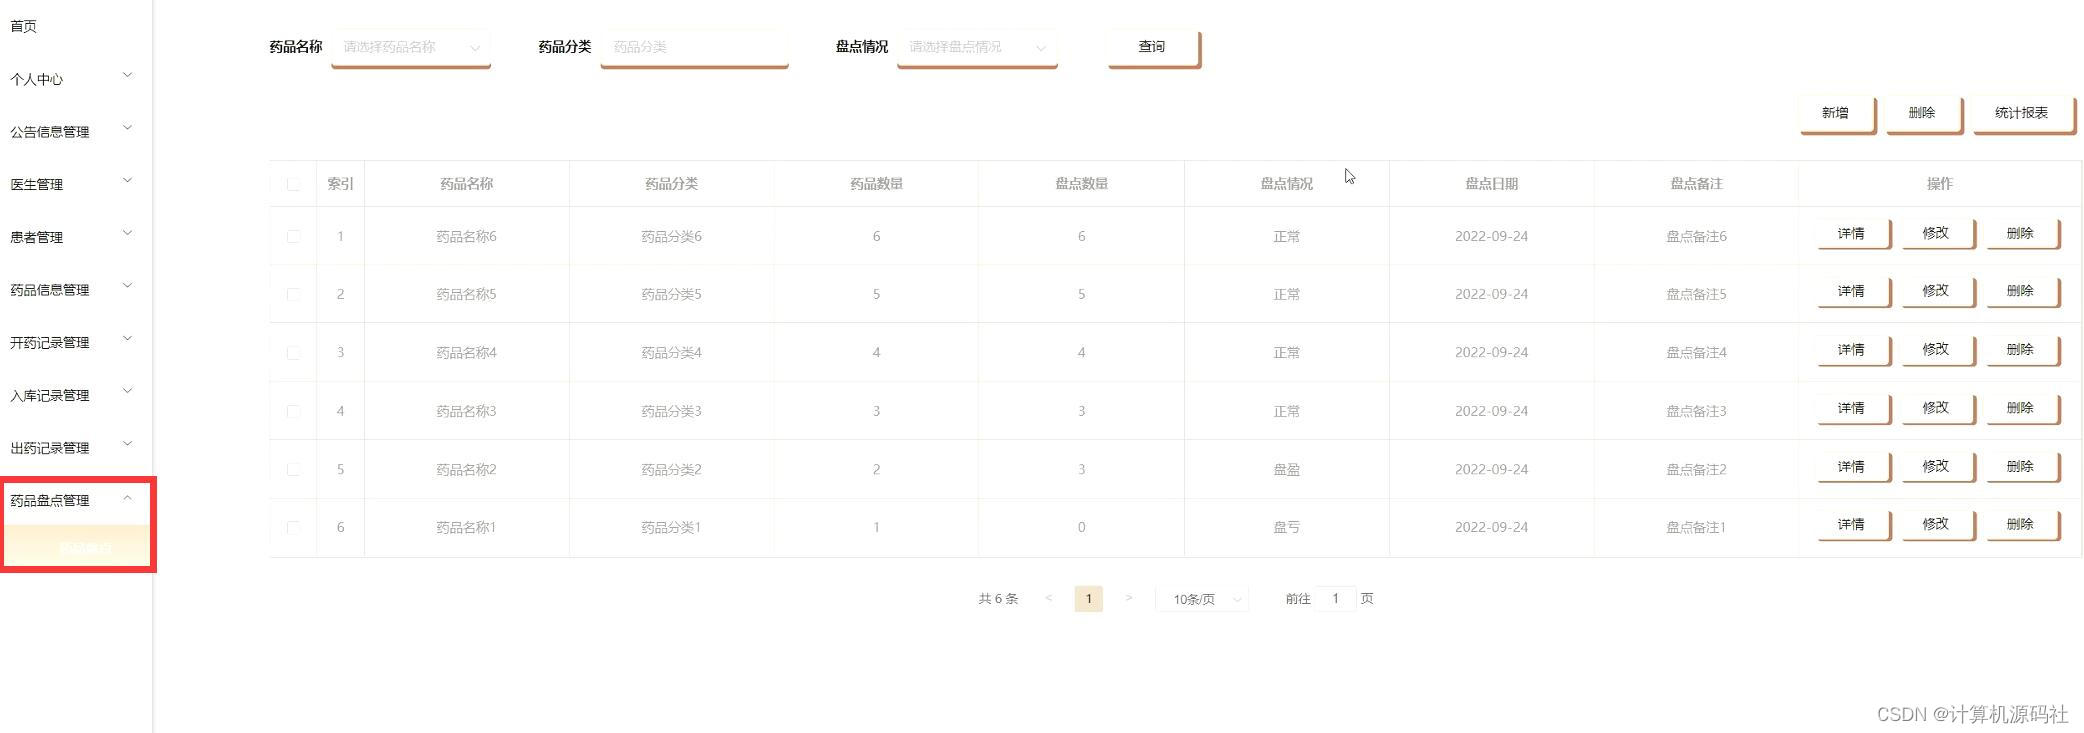Click the 盘亏 status cell
Screen dimensions: 2084x733
pos(1287,527)
